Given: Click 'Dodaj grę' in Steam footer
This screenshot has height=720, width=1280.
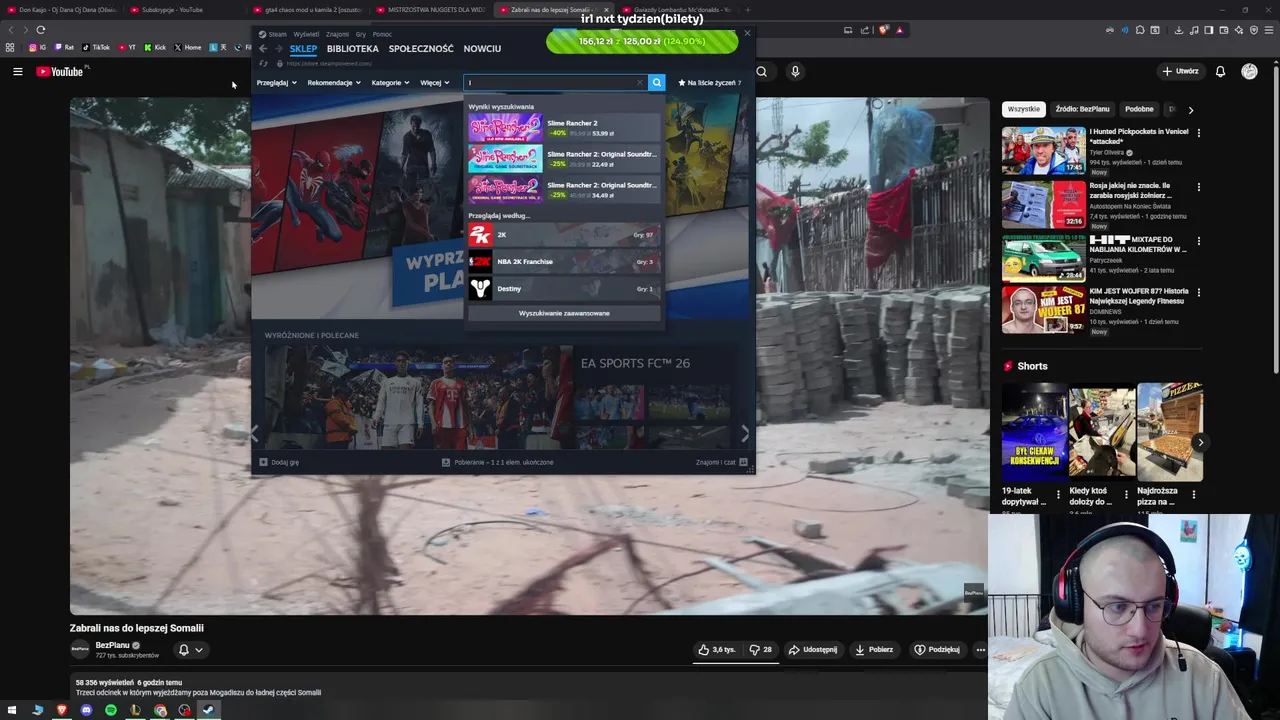Looking at the screenshot, I should 279,462.
